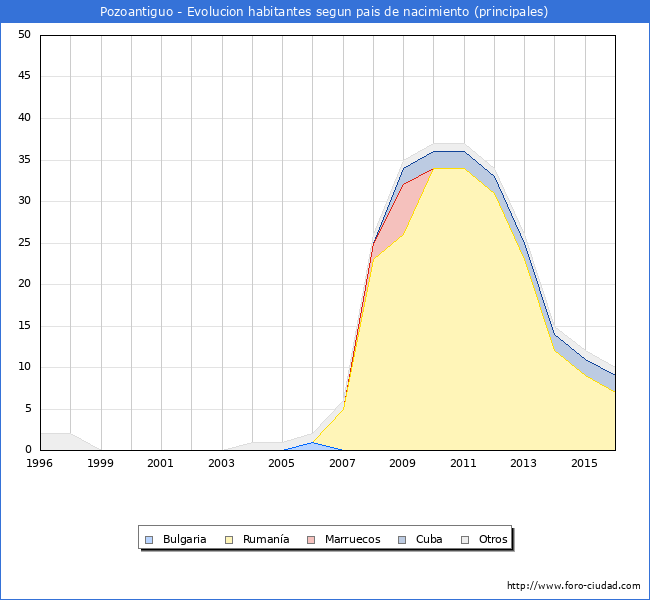
Task: Click the 5 y-axis label
Action: point(28,408)
